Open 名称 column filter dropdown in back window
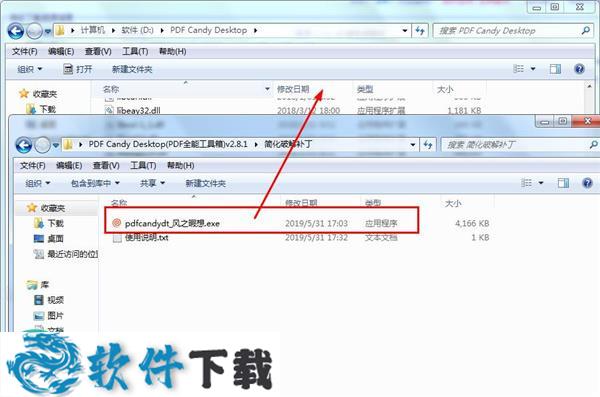 coord(267,89)
